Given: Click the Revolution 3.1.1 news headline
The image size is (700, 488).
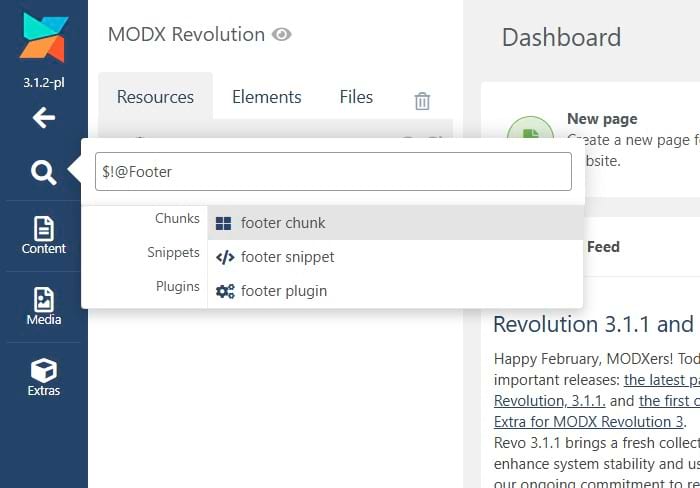Looking at the screenshot, I should (x=596, y=324).
